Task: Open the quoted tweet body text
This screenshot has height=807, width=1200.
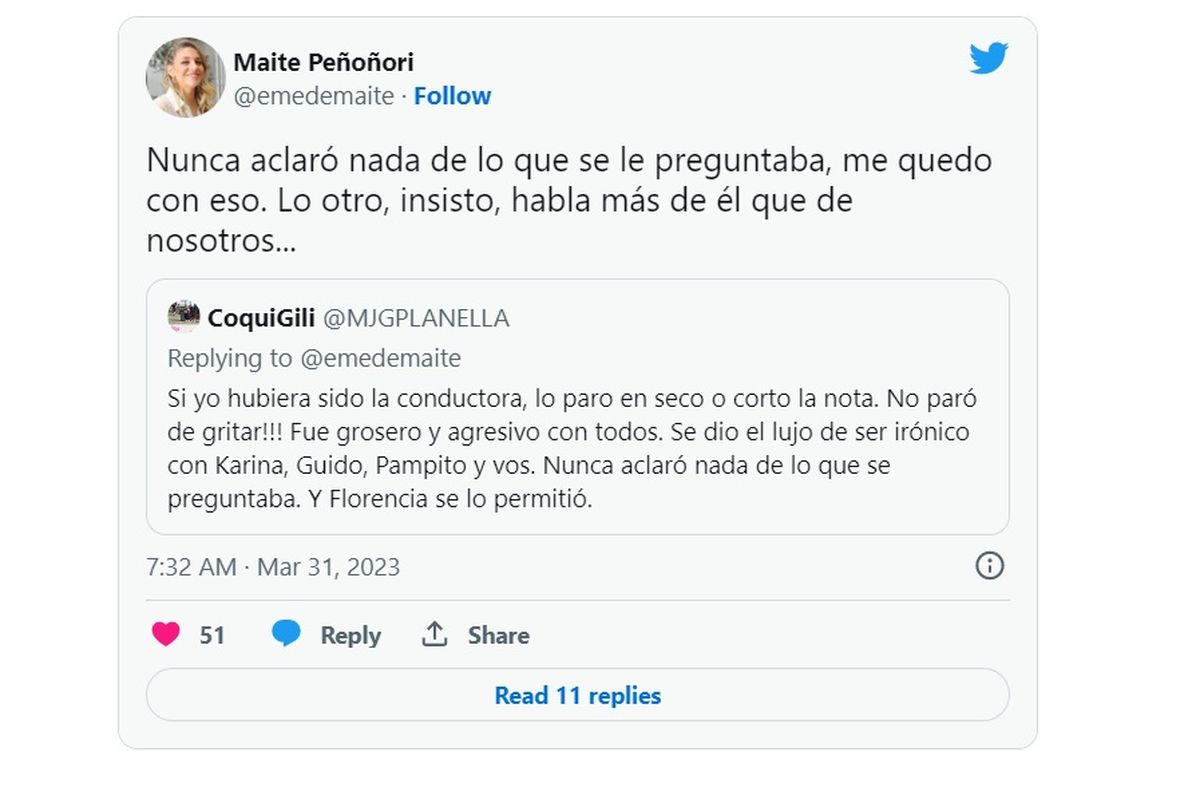Action: click(x=562, y=449)
